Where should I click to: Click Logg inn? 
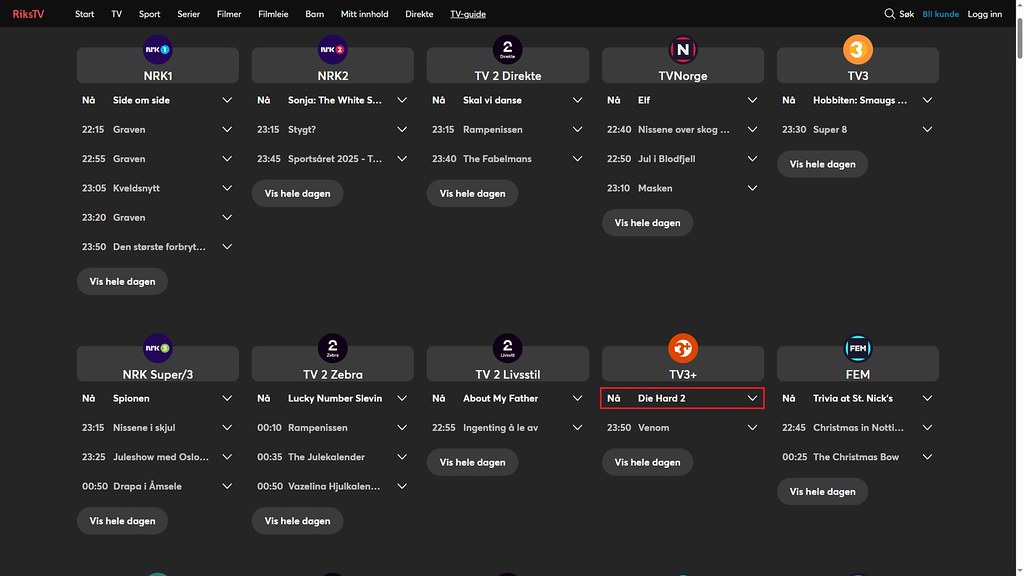985,14
